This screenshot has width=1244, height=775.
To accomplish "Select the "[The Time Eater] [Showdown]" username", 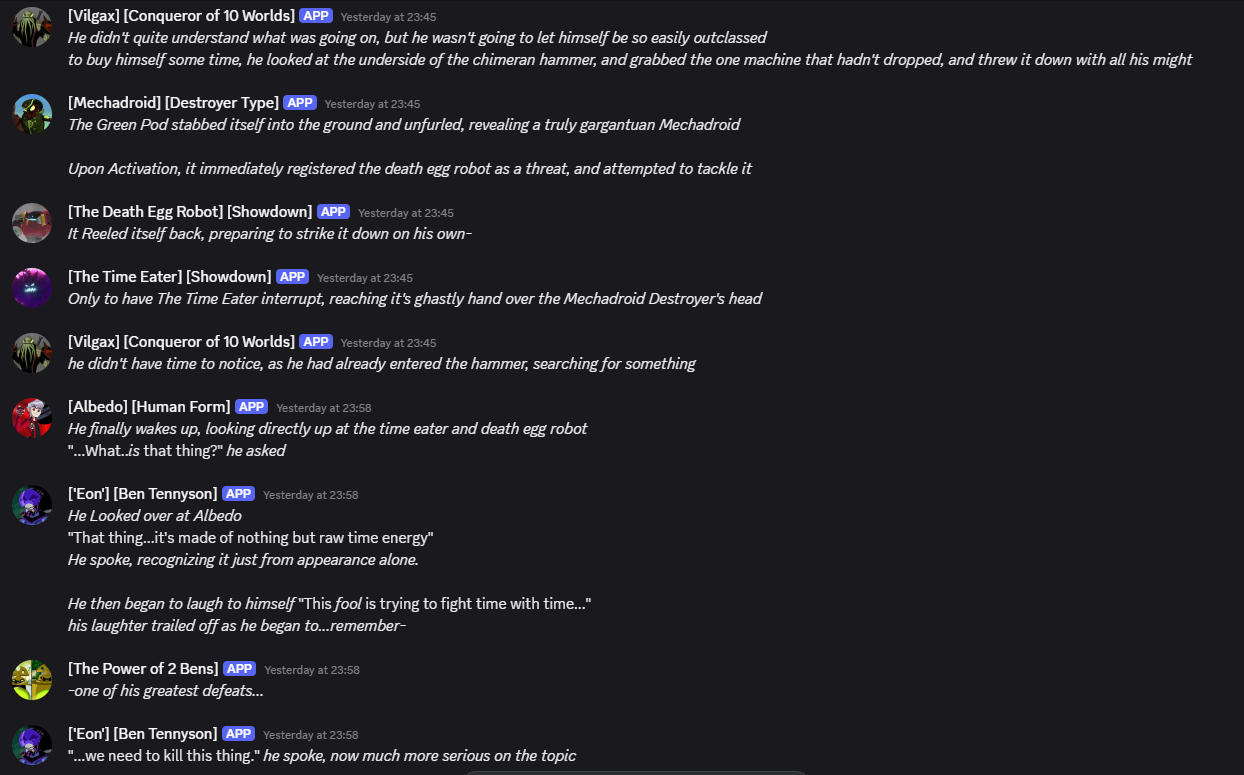I will [x=169, y=277].
